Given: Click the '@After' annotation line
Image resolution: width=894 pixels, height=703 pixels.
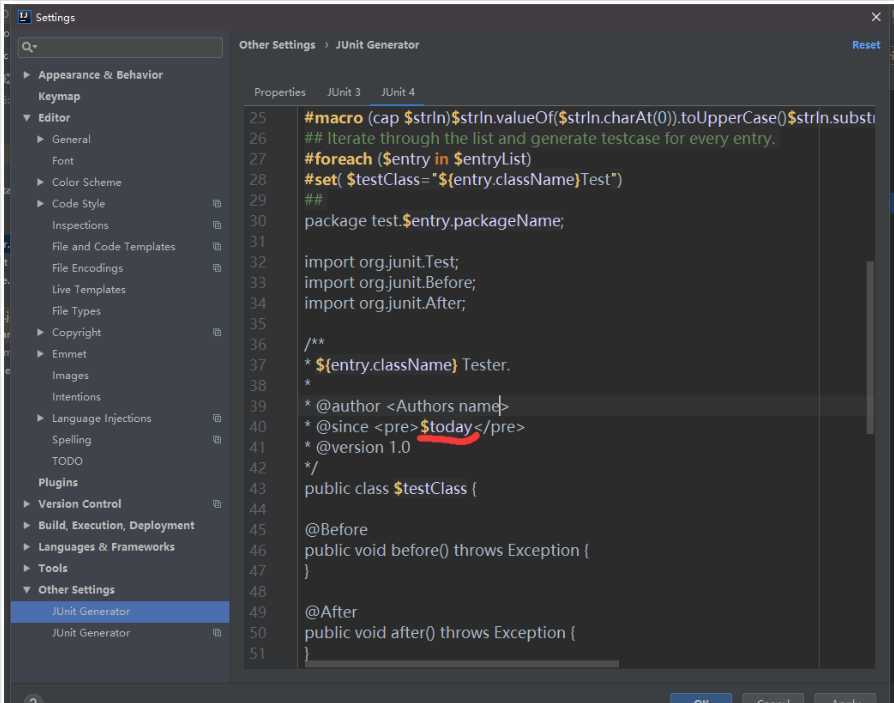Looking at the screenshot, I should pos(331,612).
